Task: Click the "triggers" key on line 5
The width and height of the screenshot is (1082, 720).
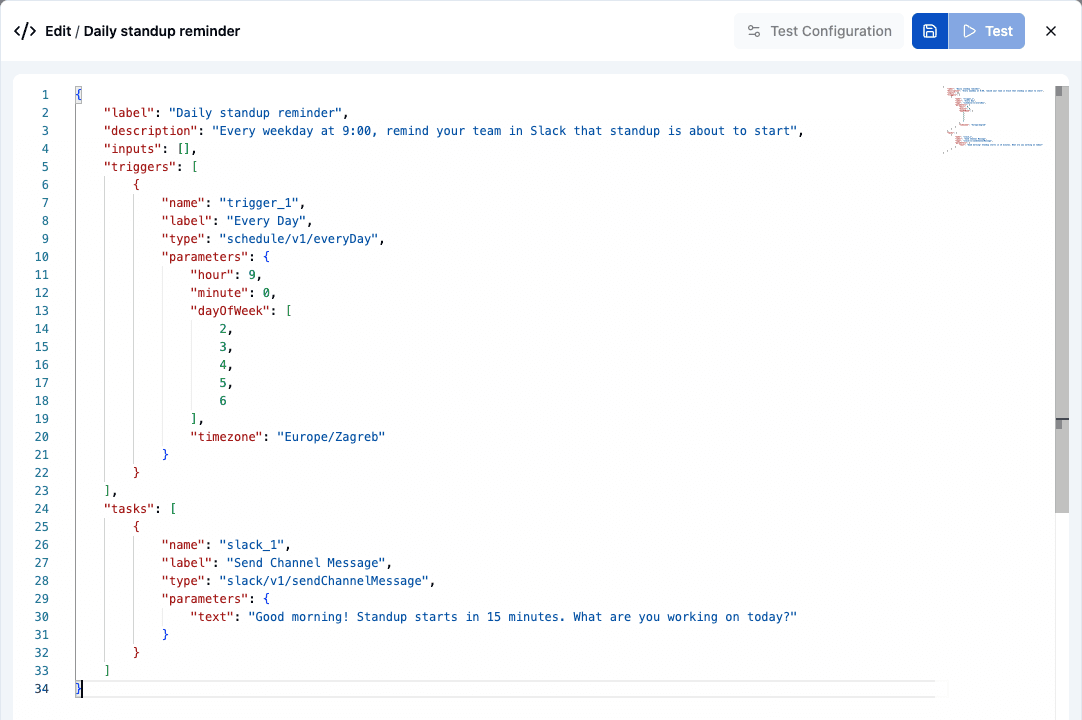Action: 140,166
